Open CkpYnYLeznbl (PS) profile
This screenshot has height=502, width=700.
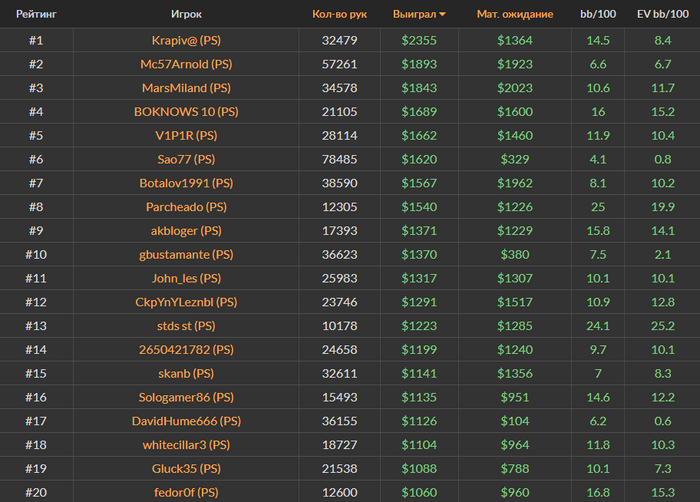coord(186,302)
